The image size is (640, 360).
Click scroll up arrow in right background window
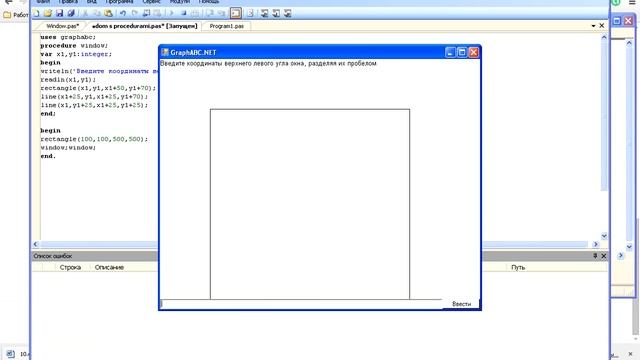629,43
